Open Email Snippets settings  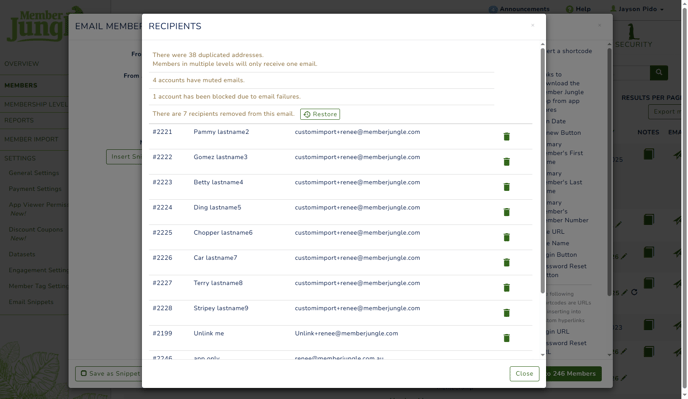coord(31,302)
